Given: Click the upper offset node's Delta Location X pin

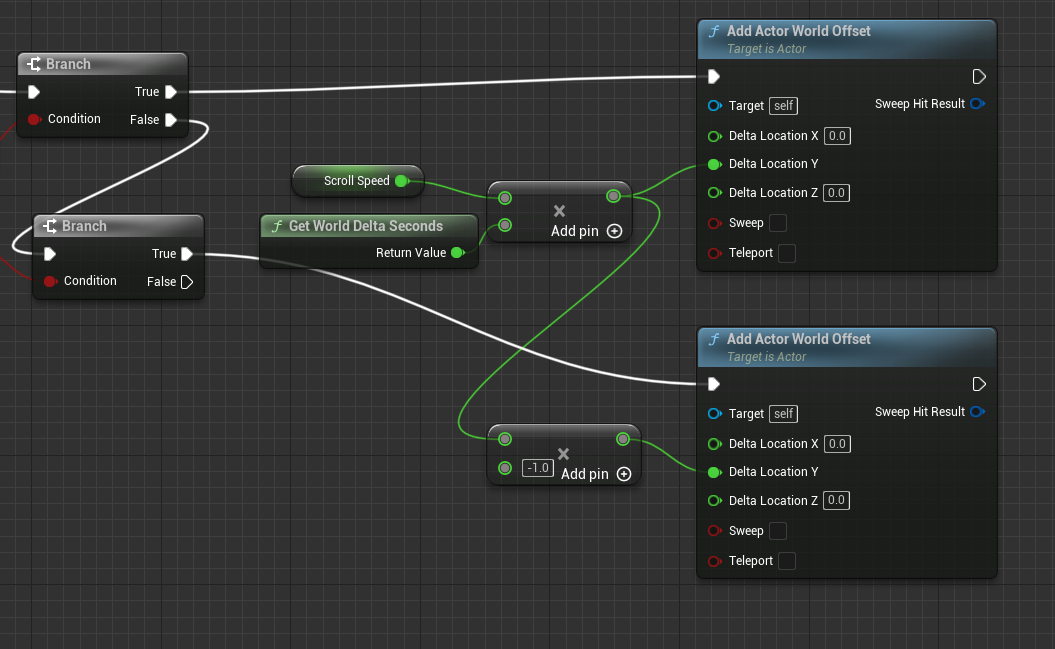Looking at the screenshot, I should (x=715, y=136).
